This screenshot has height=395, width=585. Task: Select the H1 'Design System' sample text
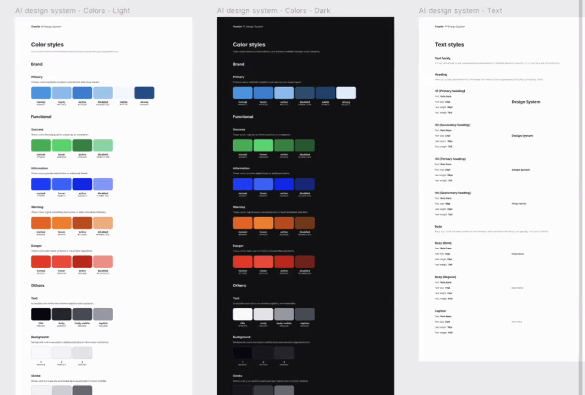(x=526, y=102)
